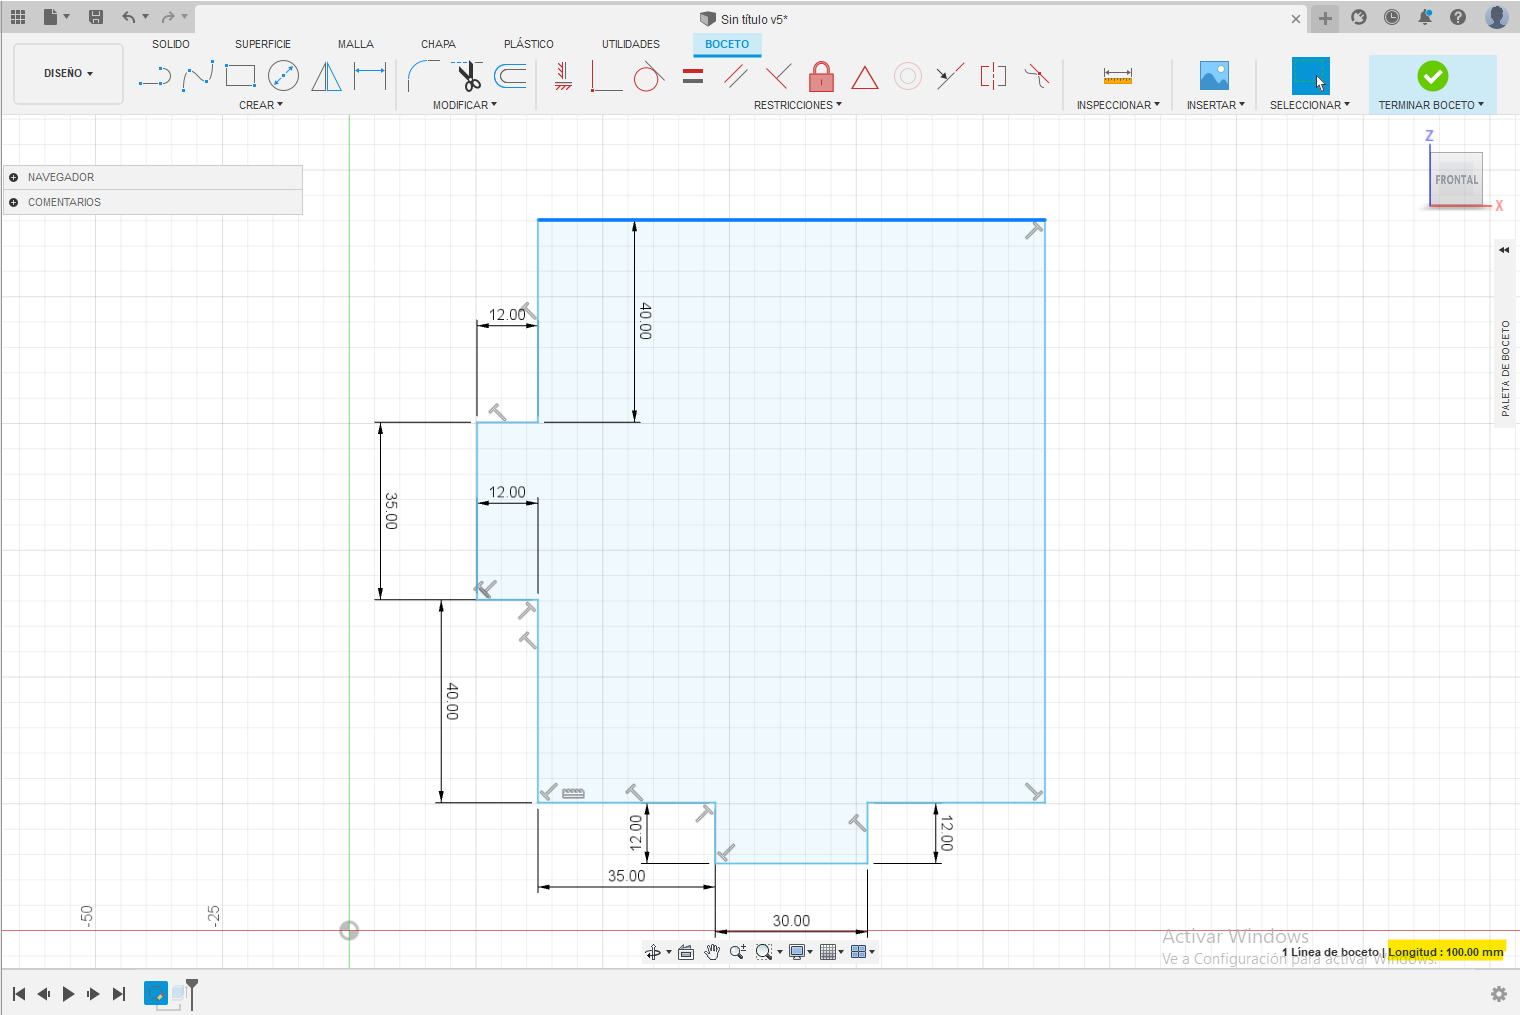This screenshot has width=1520, height=1015.
Task: Choose the Trim scissors tool
Action: (x=467, y=76)
